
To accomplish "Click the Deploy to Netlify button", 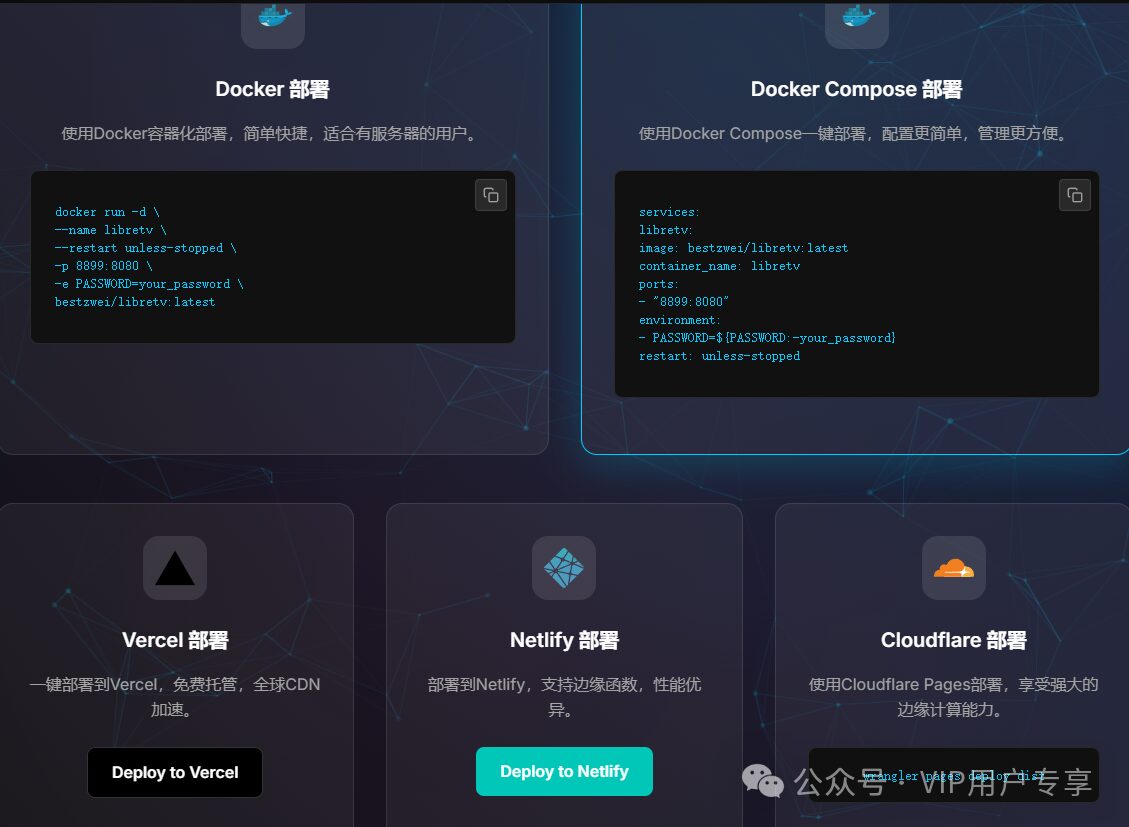I will 564,772.
